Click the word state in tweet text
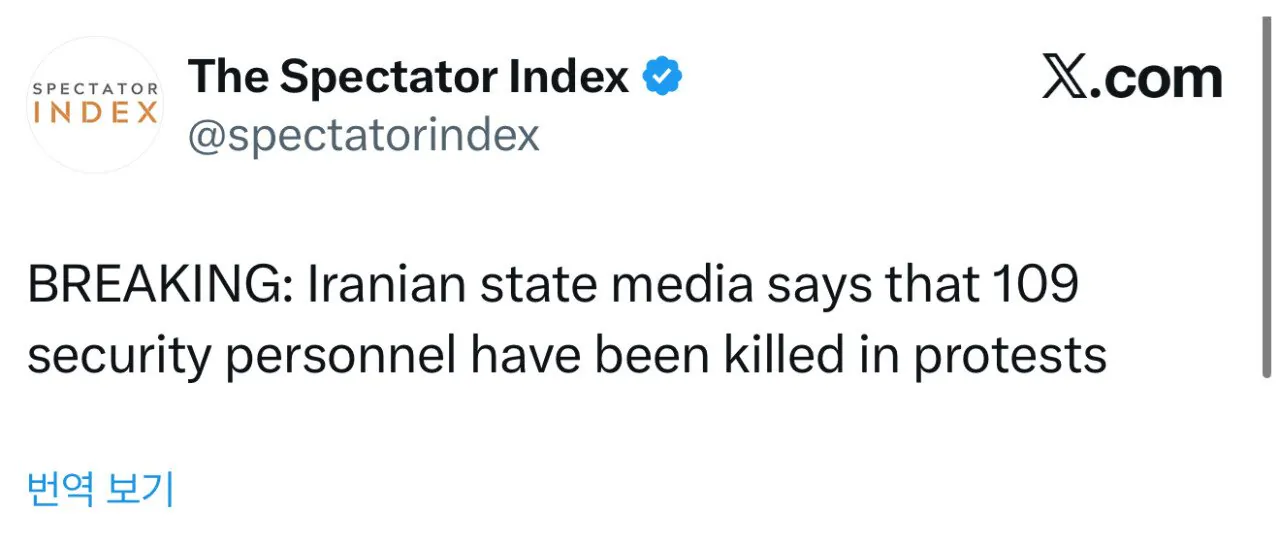 (535, 287)
